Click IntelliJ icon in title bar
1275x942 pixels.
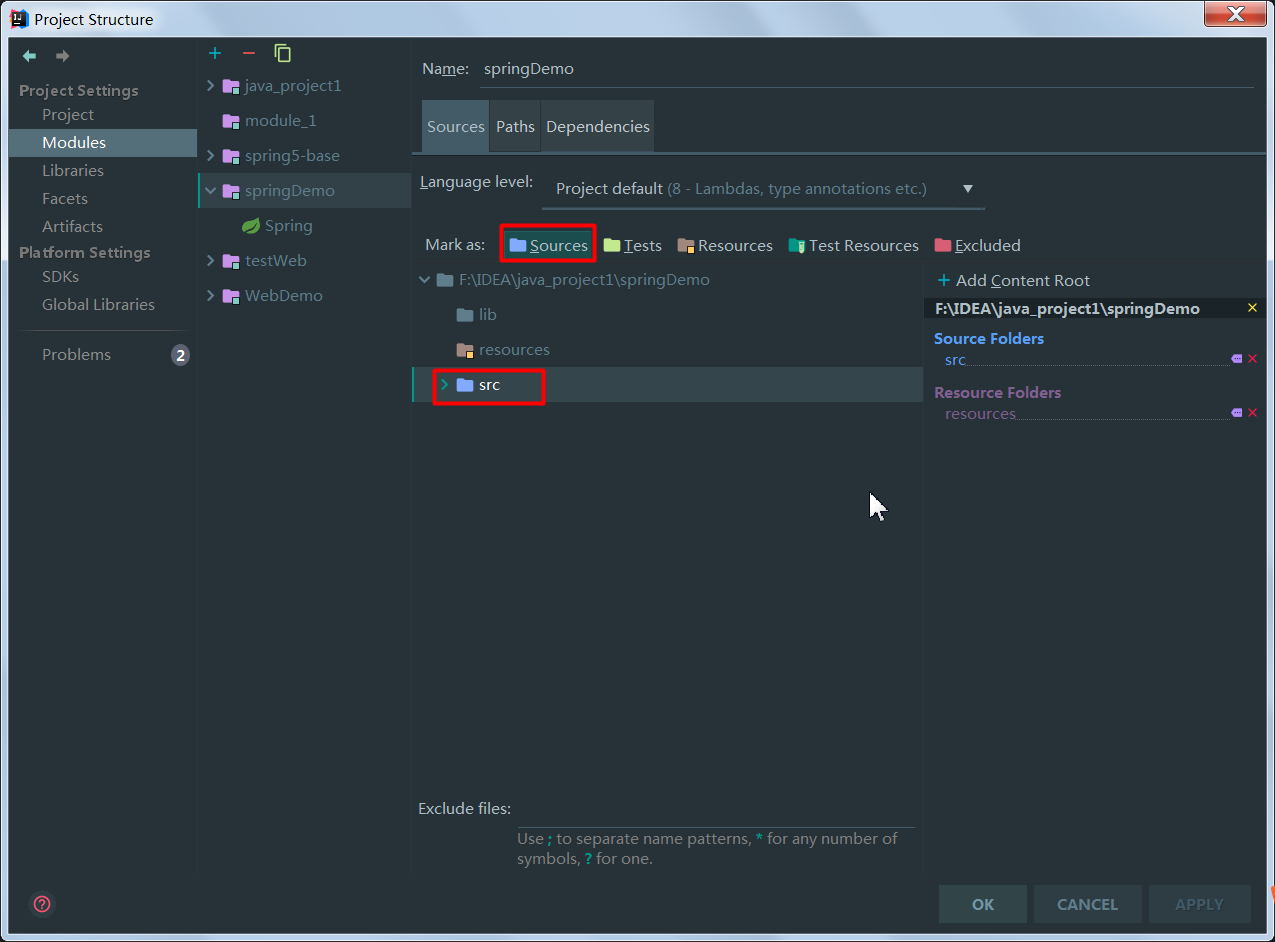pos(19,18)
